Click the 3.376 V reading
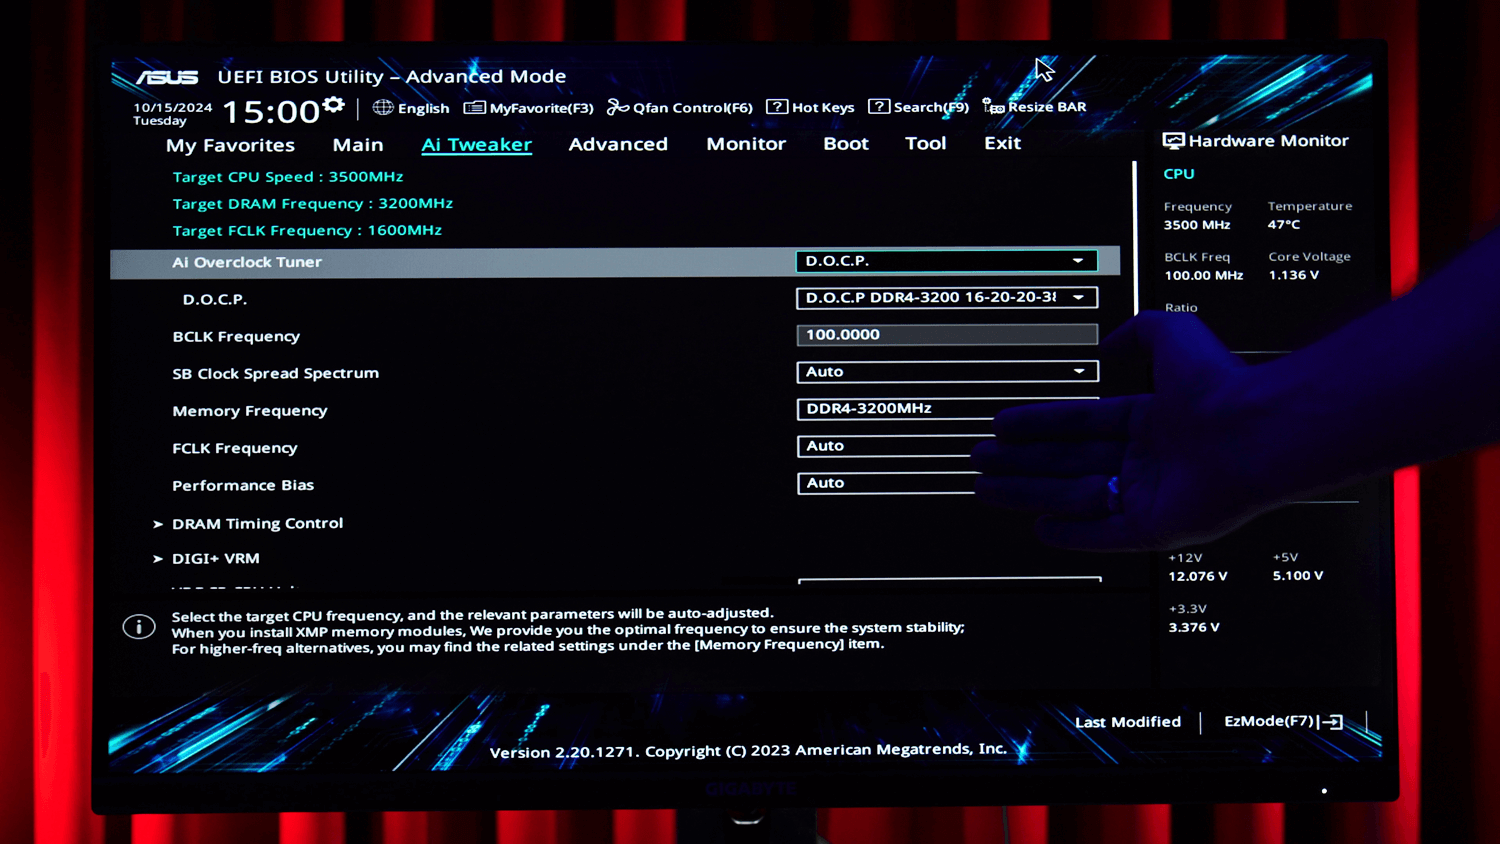The image size is (1500, 844). 1194,627
